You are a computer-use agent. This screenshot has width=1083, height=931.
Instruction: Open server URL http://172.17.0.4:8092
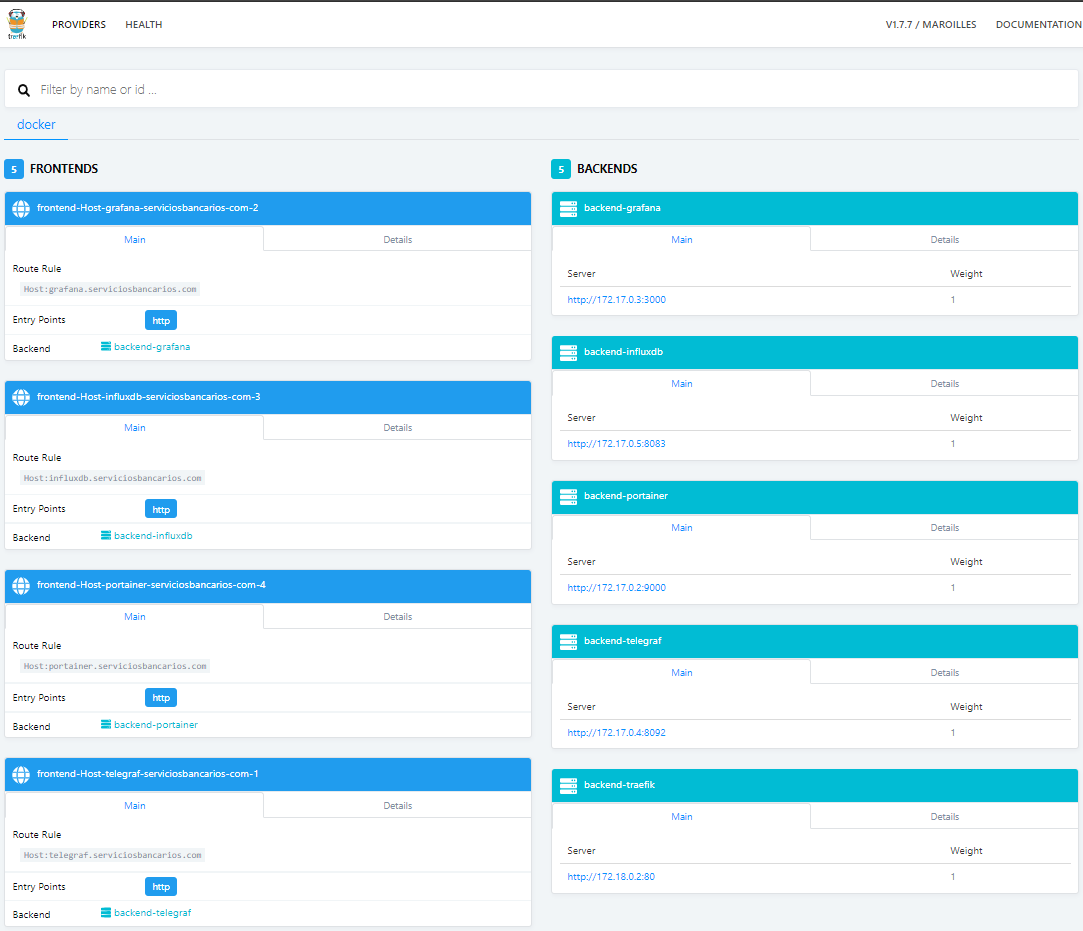click(616, 733)
